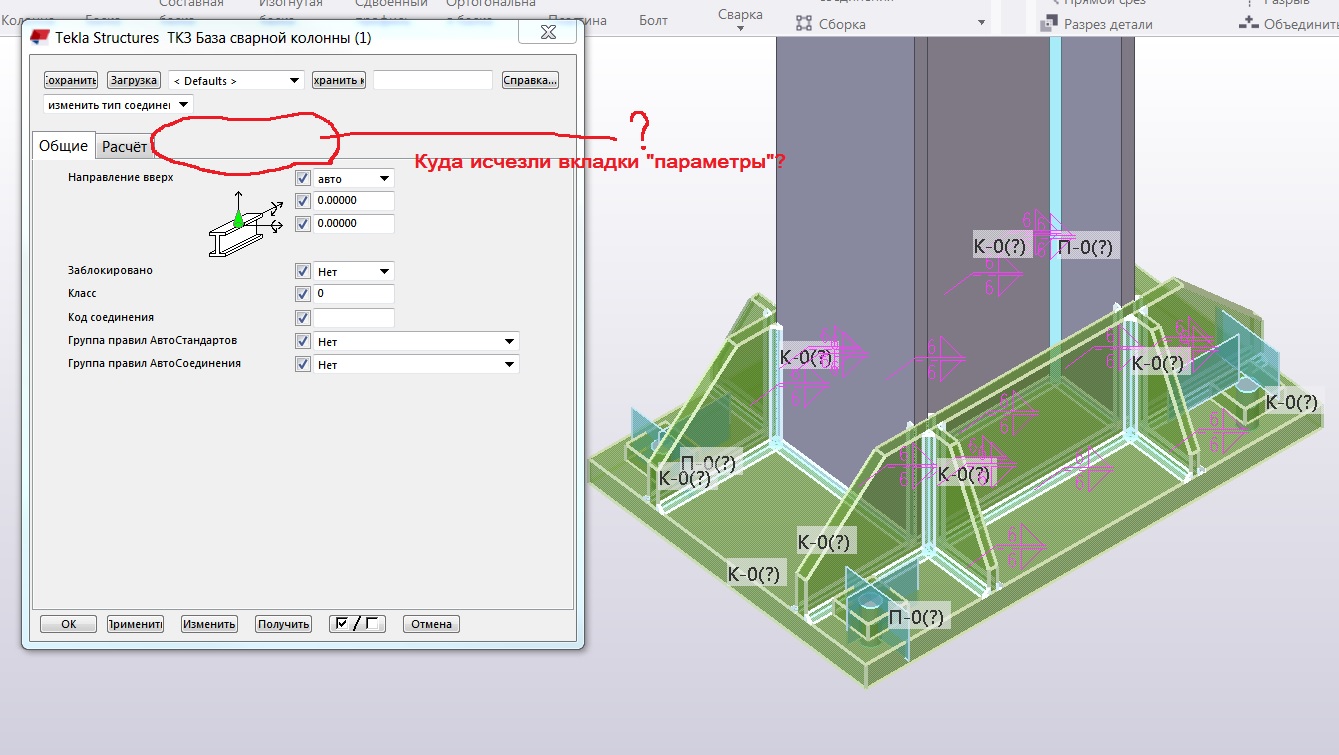The image size is (1339, 755).
Task: Expand the Группа правил АвтоСтандартов dropdown
Action: (x=416, y=341)
